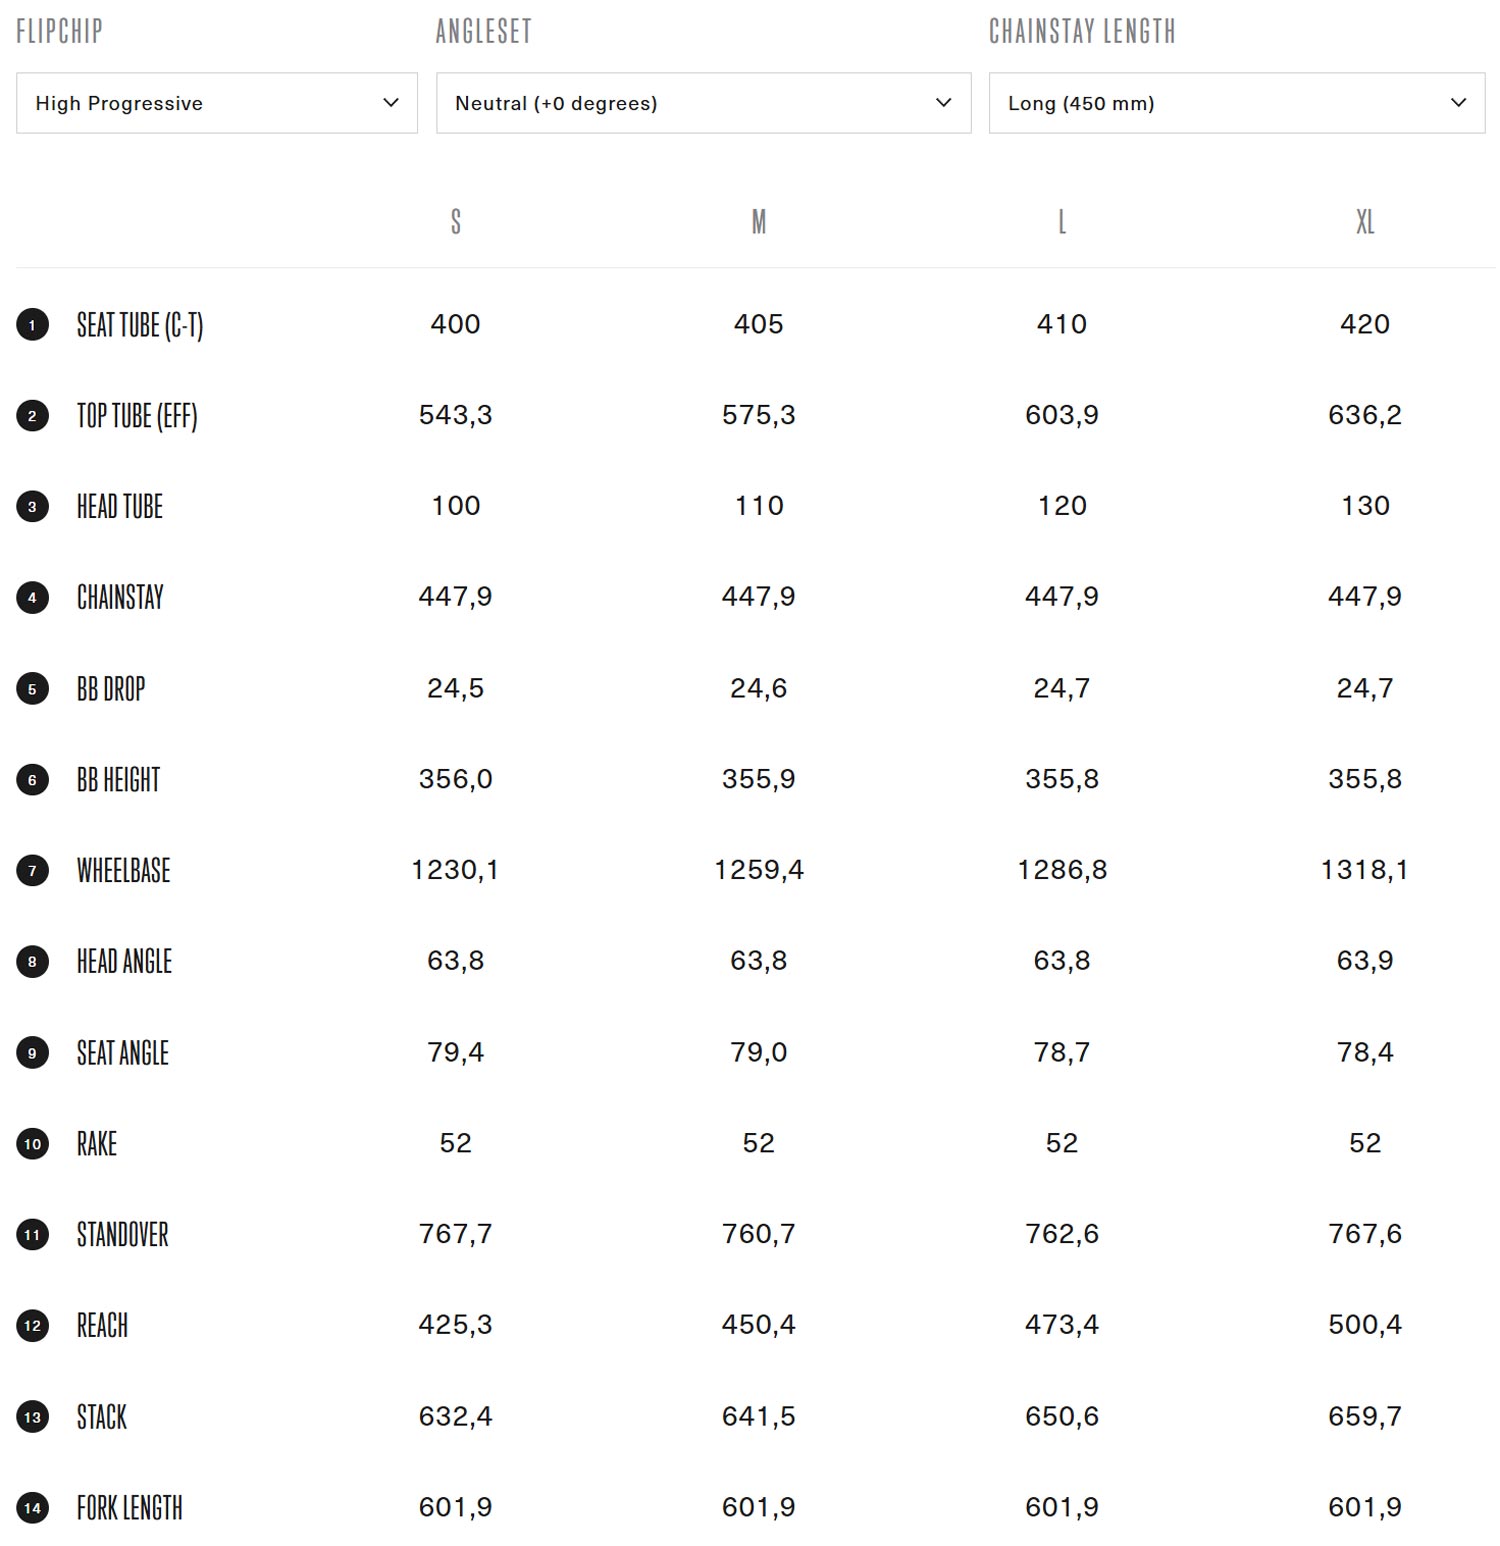Click the number 10 badge beside Rake

(33, 1144)
